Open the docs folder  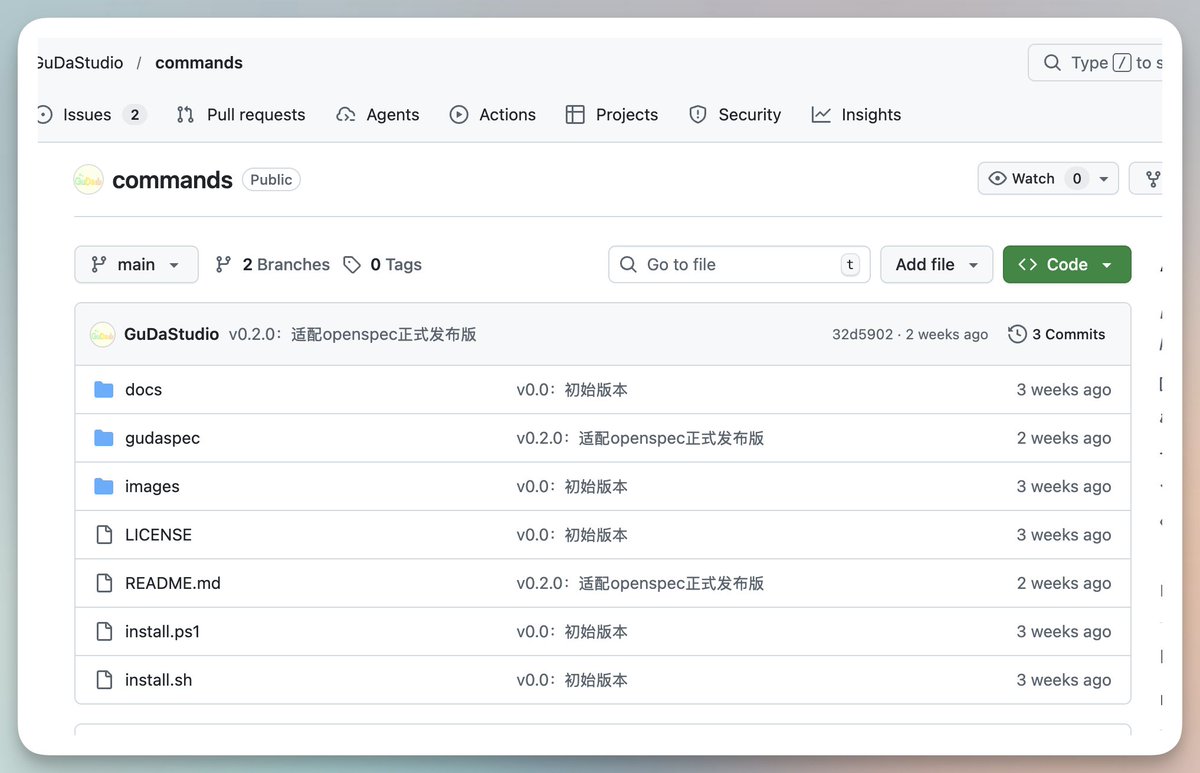143,390
